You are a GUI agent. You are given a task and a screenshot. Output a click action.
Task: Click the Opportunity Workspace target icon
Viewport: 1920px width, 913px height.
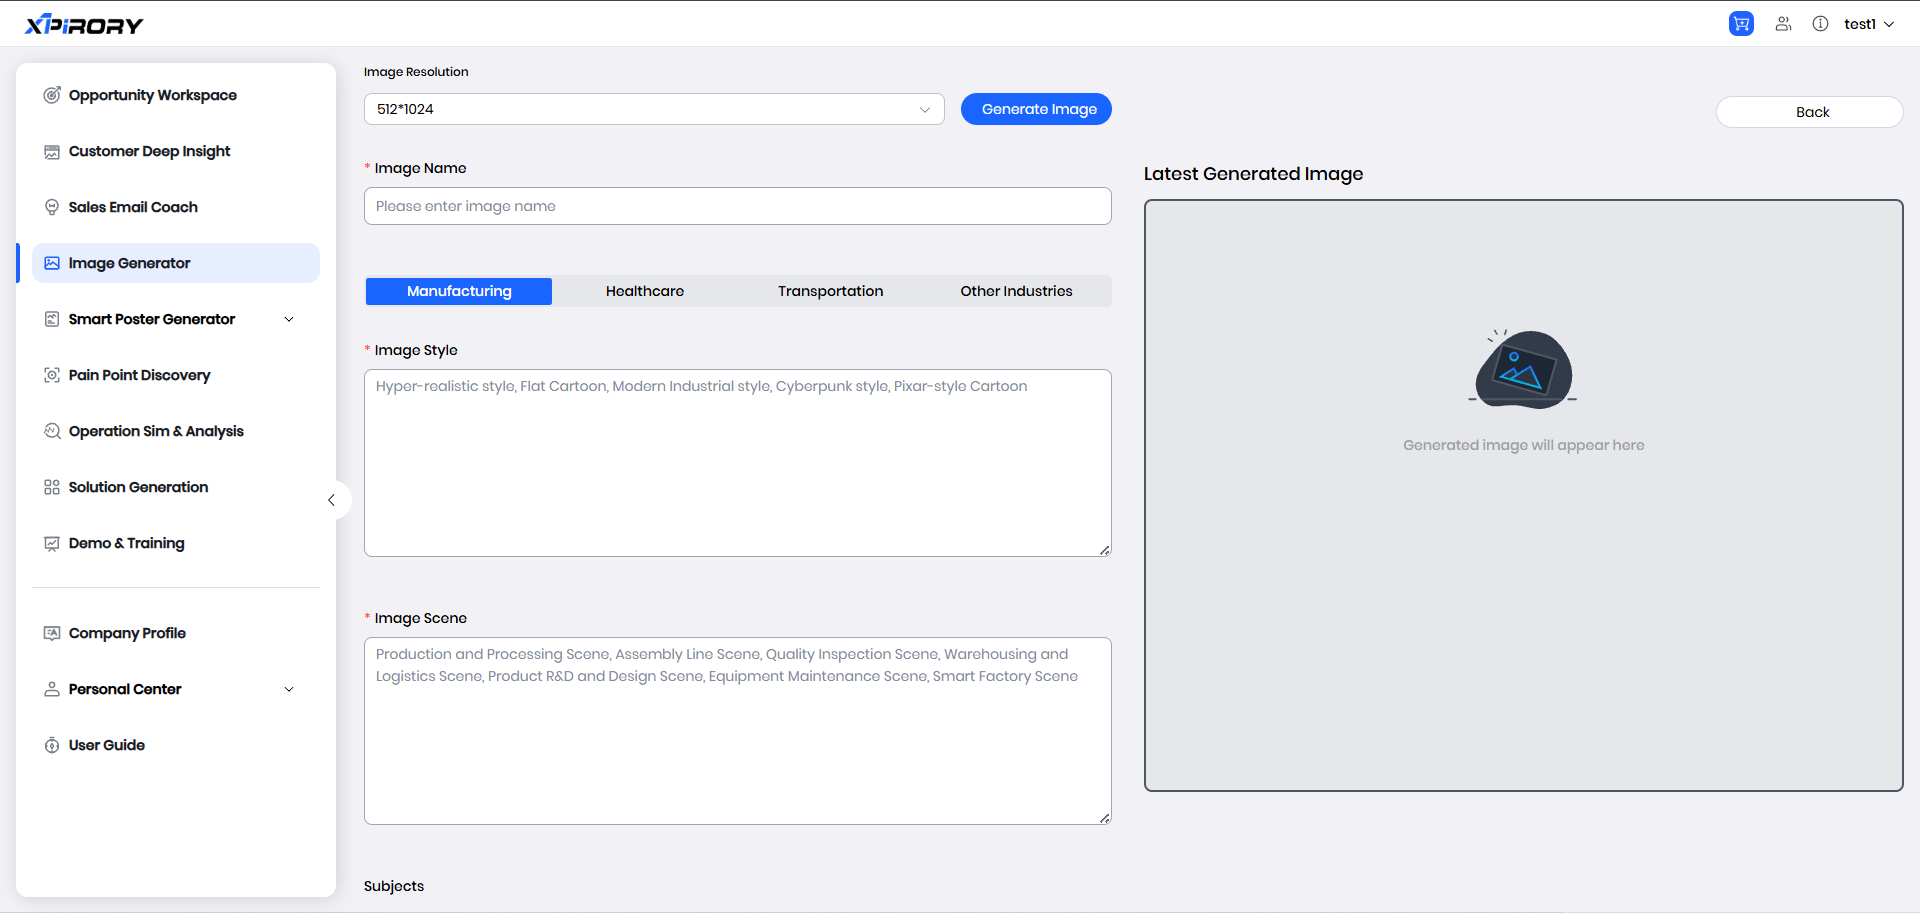point(52,95)
